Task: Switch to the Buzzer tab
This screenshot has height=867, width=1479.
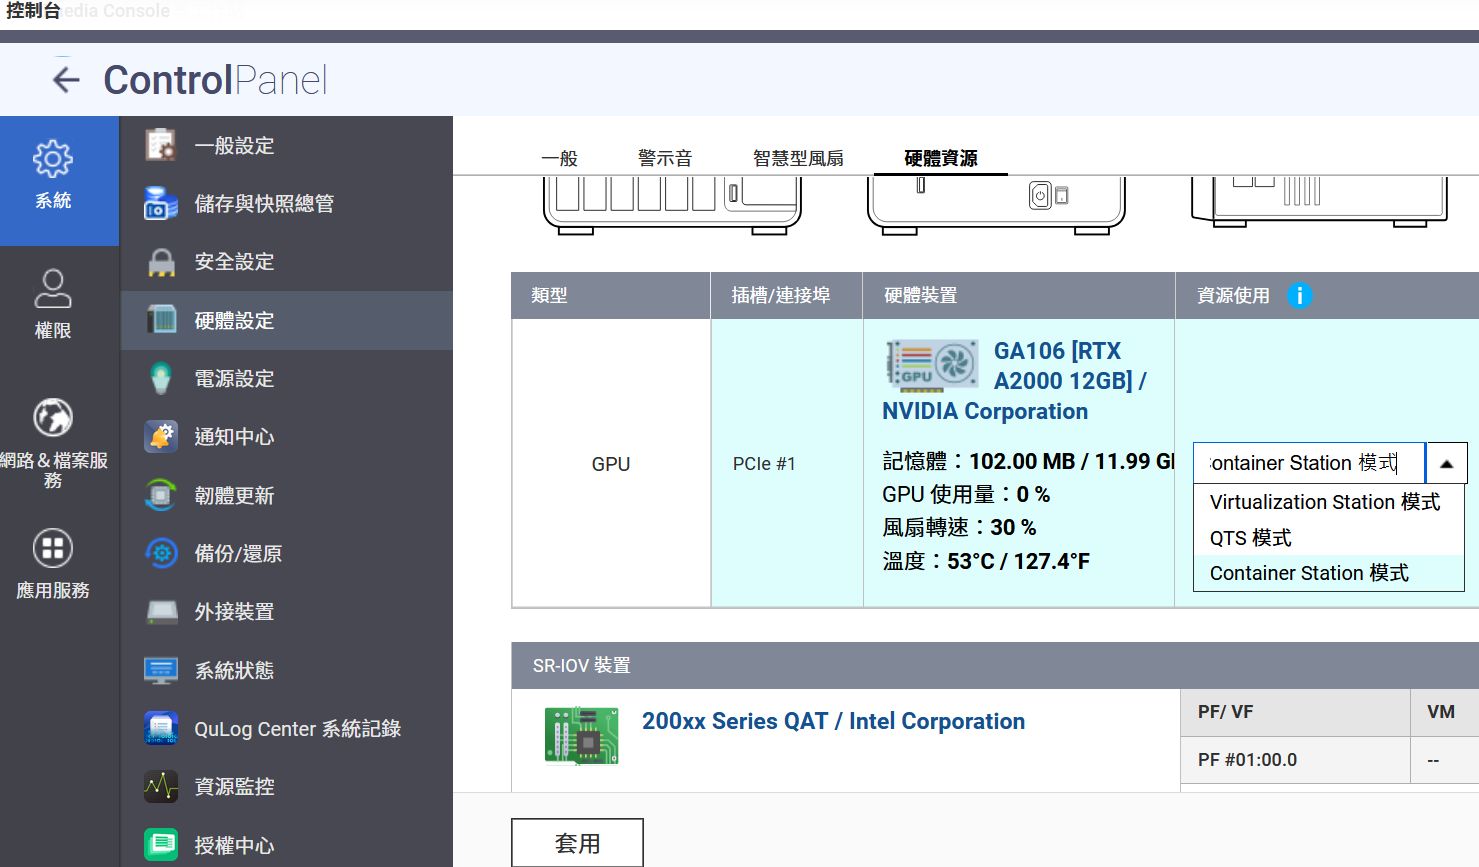Action: tap(665, 158)
